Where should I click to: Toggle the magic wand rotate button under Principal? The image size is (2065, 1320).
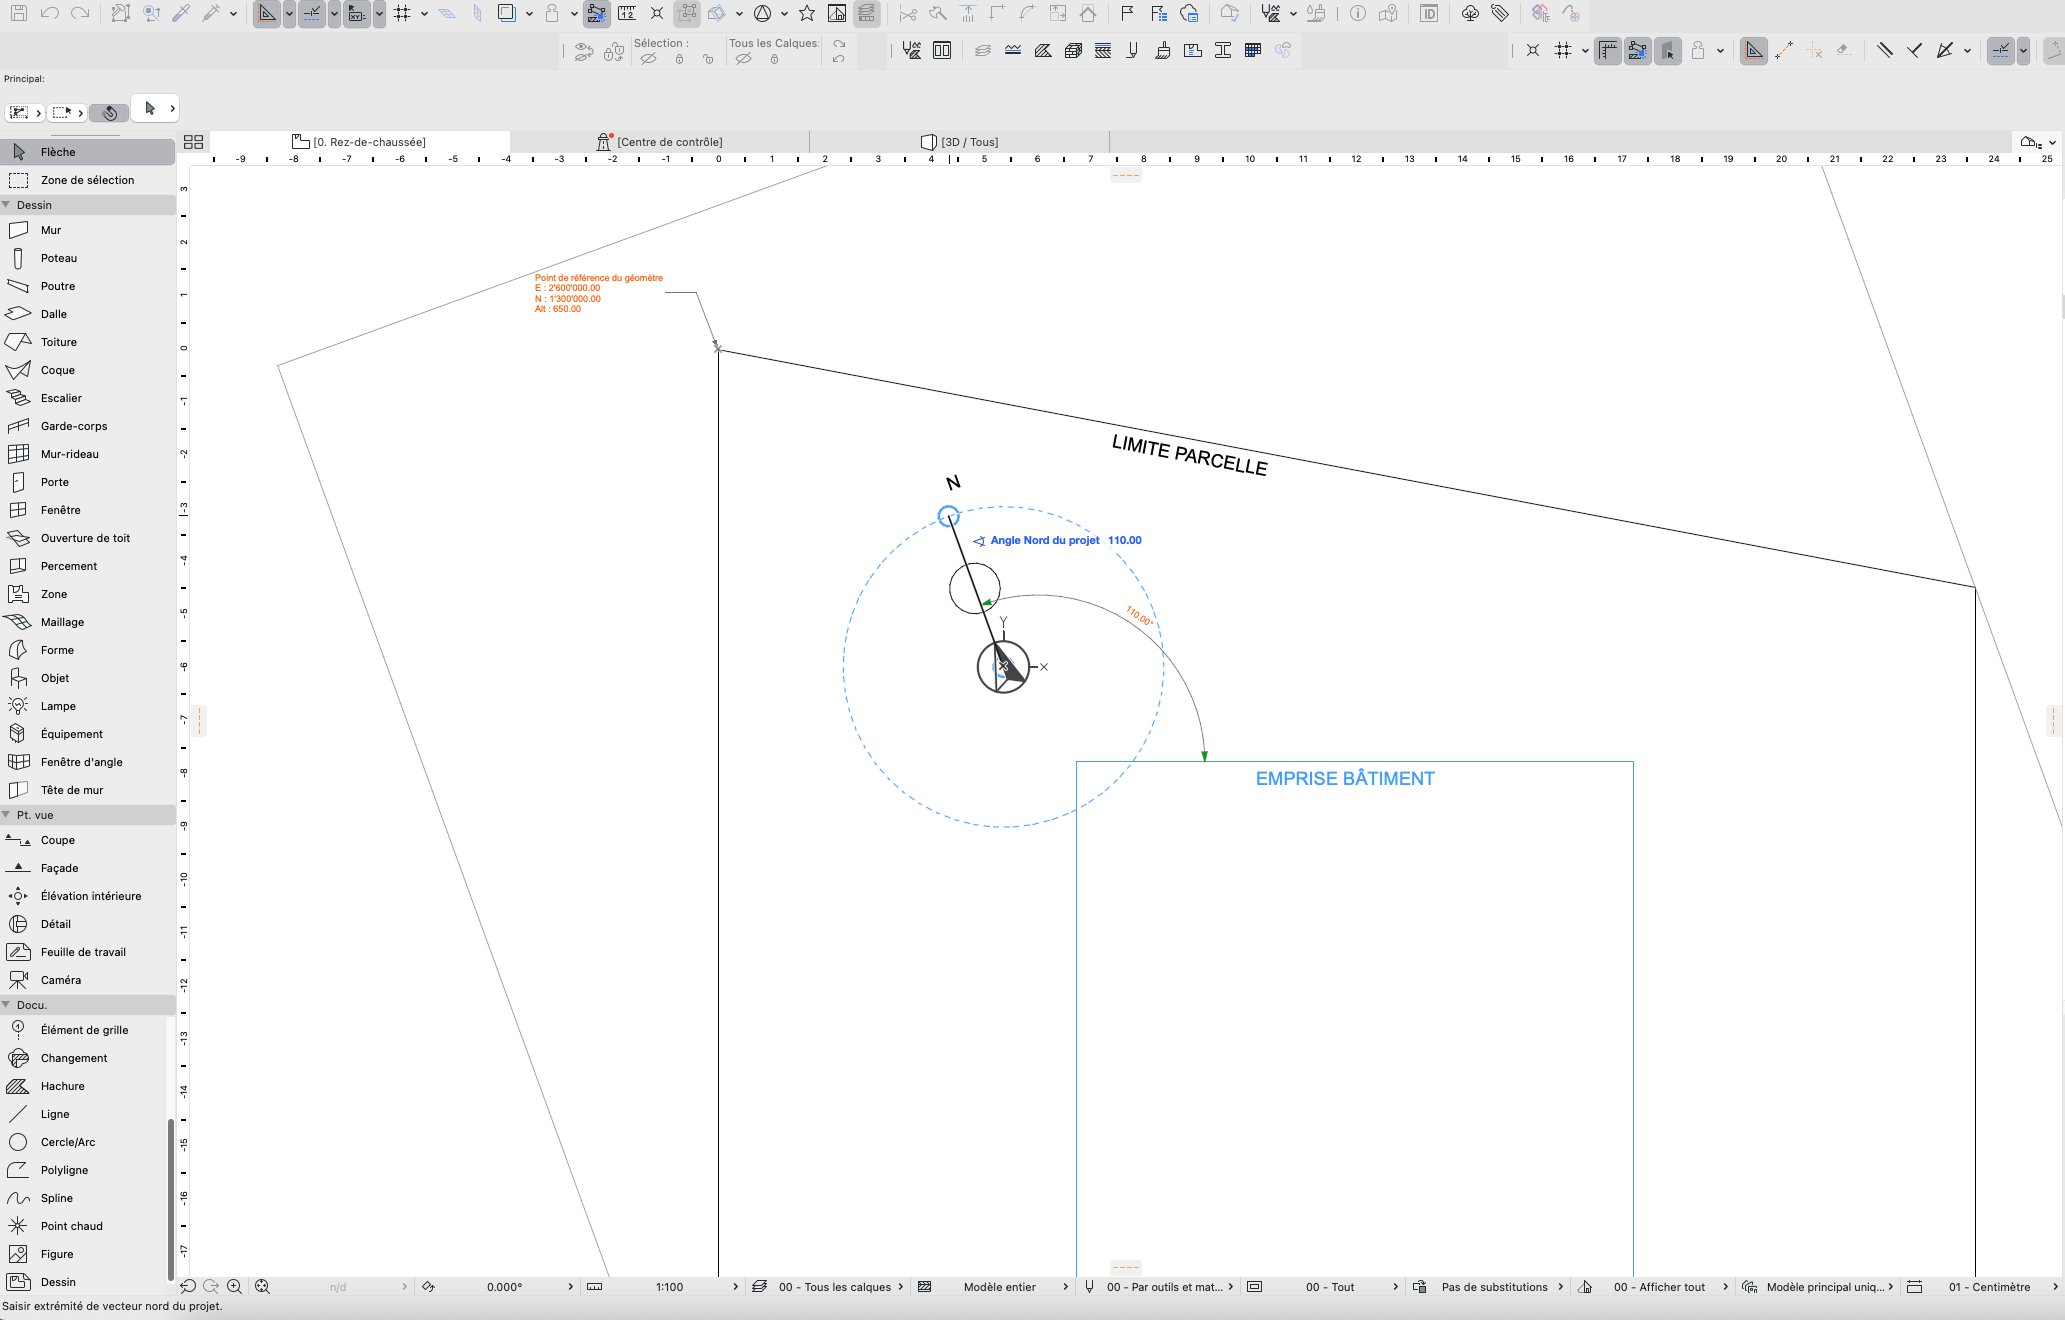(110, 113)
